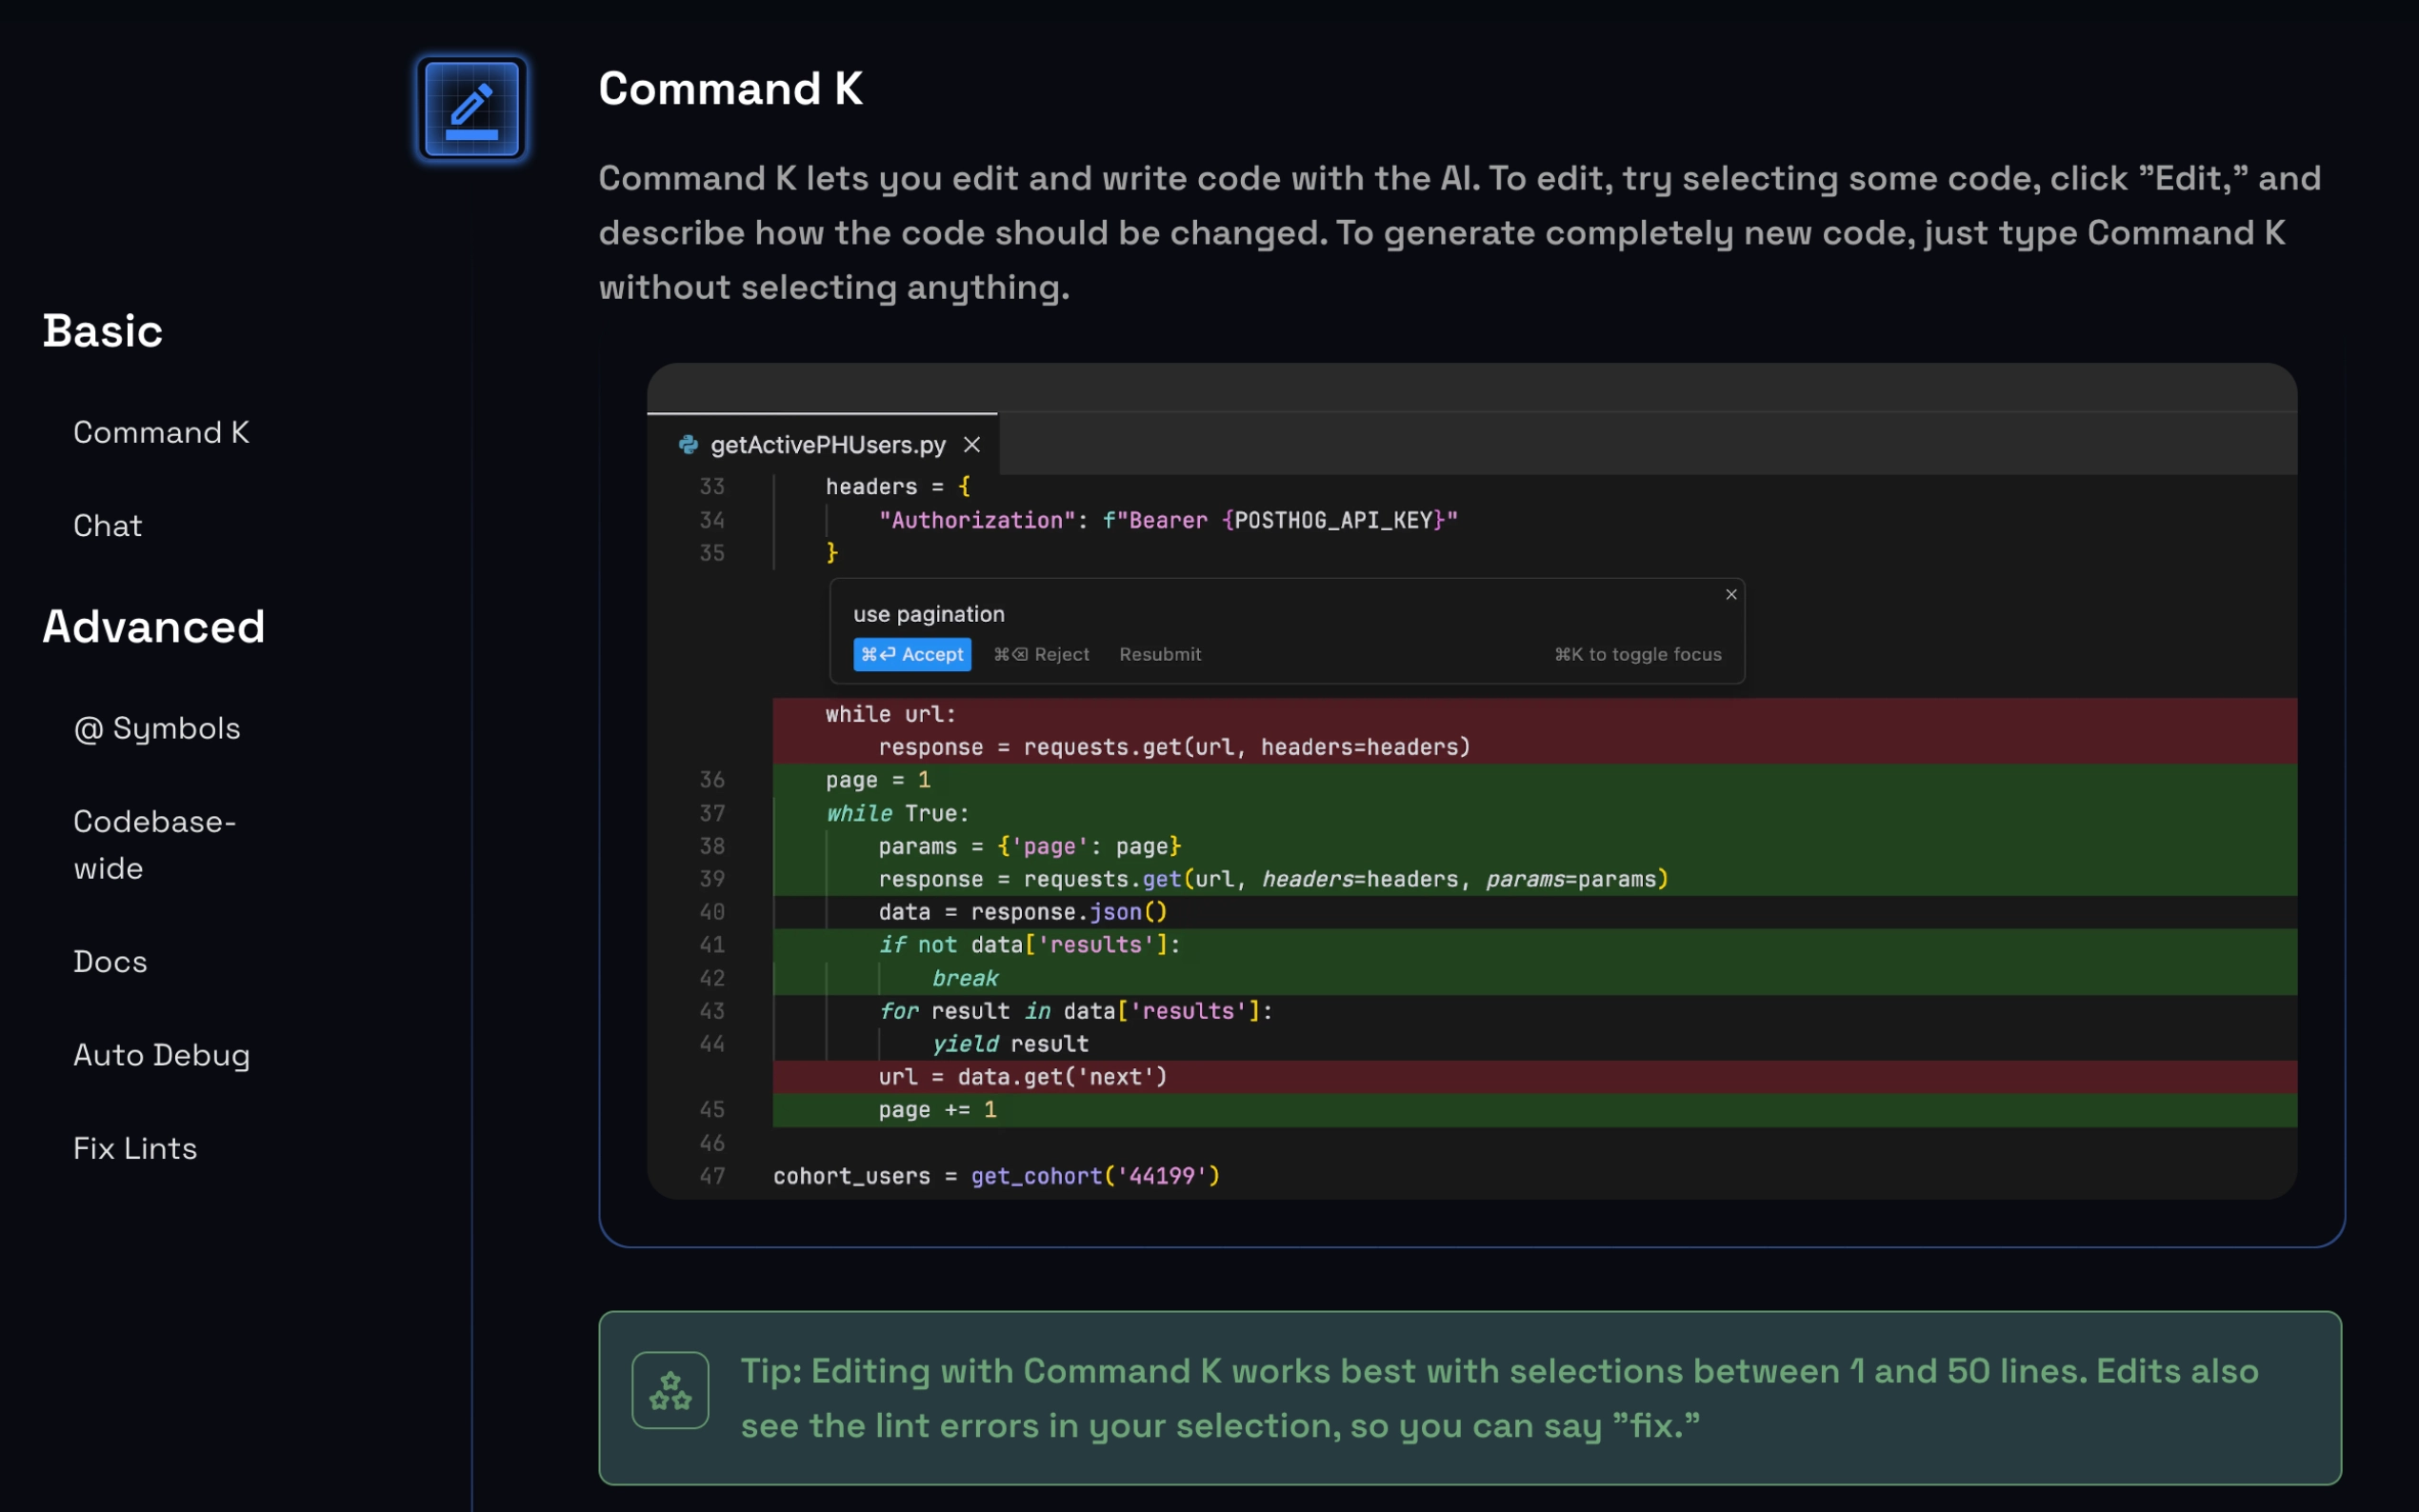Switch to the getActivePHUsers.py tab

click(x=827, y=445)
